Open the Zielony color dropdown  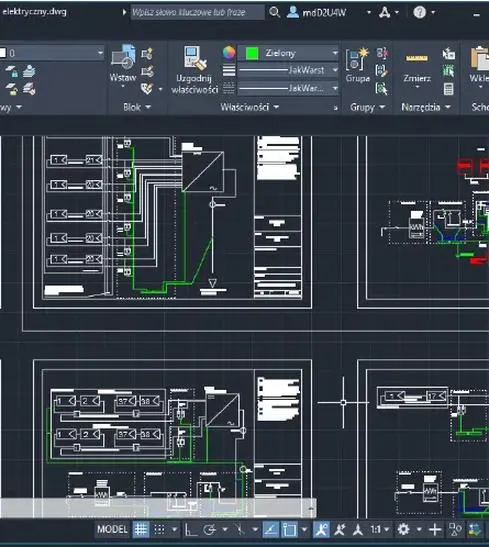288,53
